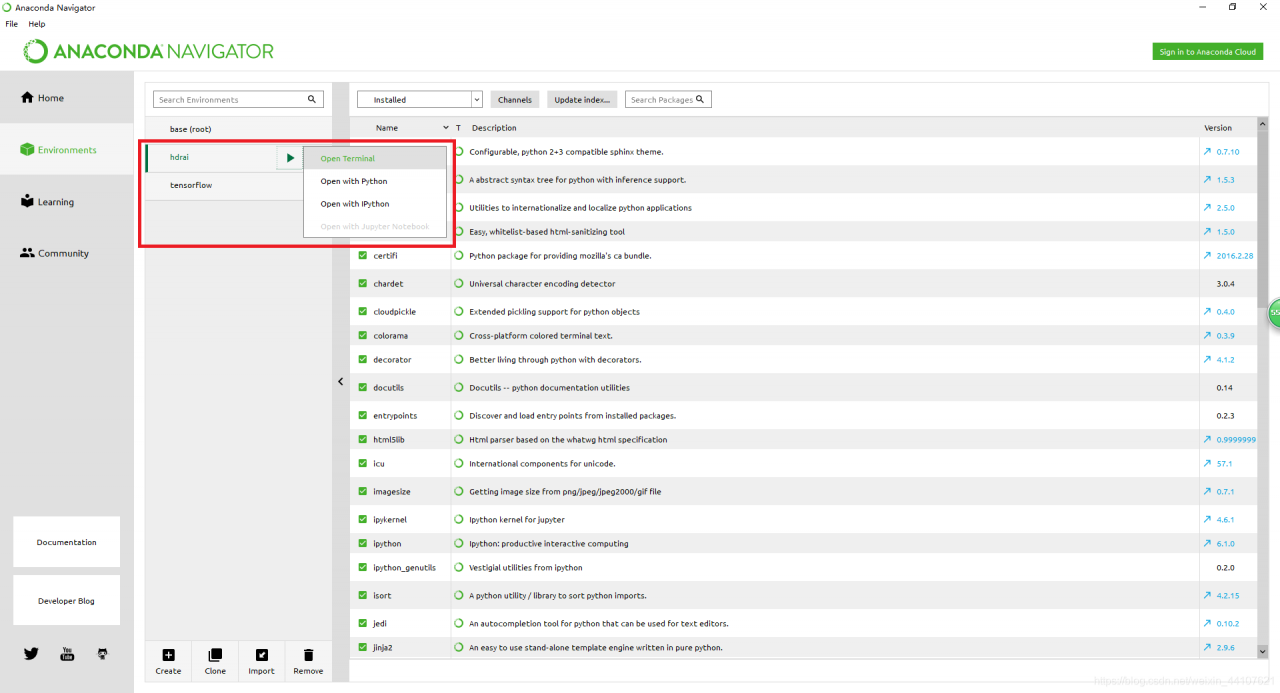Click the upgrade arrow beside version 0.9999999
This screenshot has width=1280, height=693.
point(1208,440)
